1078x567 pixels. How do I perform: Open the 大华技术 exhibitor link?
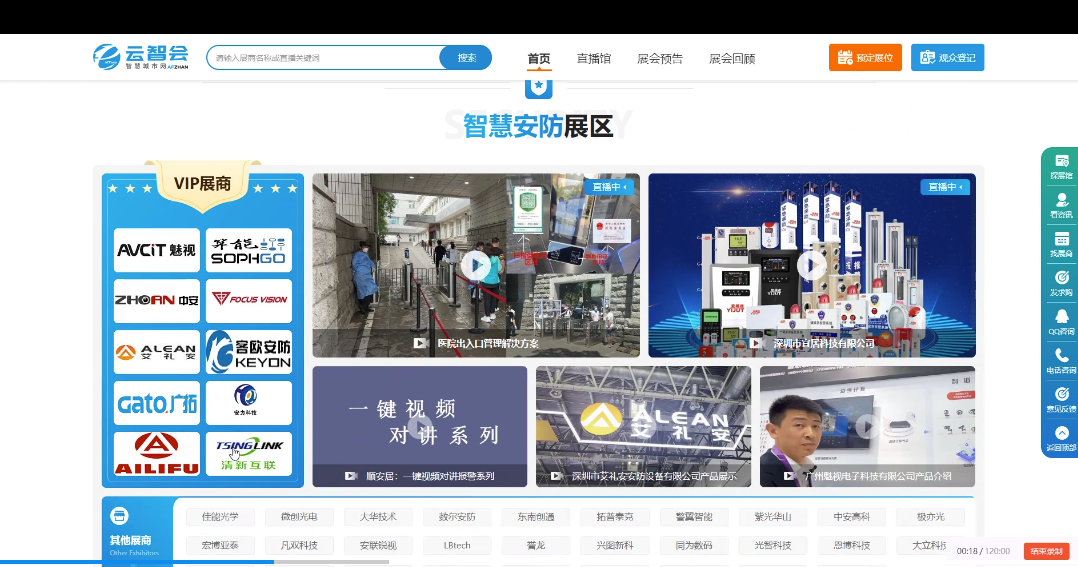tap(378, 517)
